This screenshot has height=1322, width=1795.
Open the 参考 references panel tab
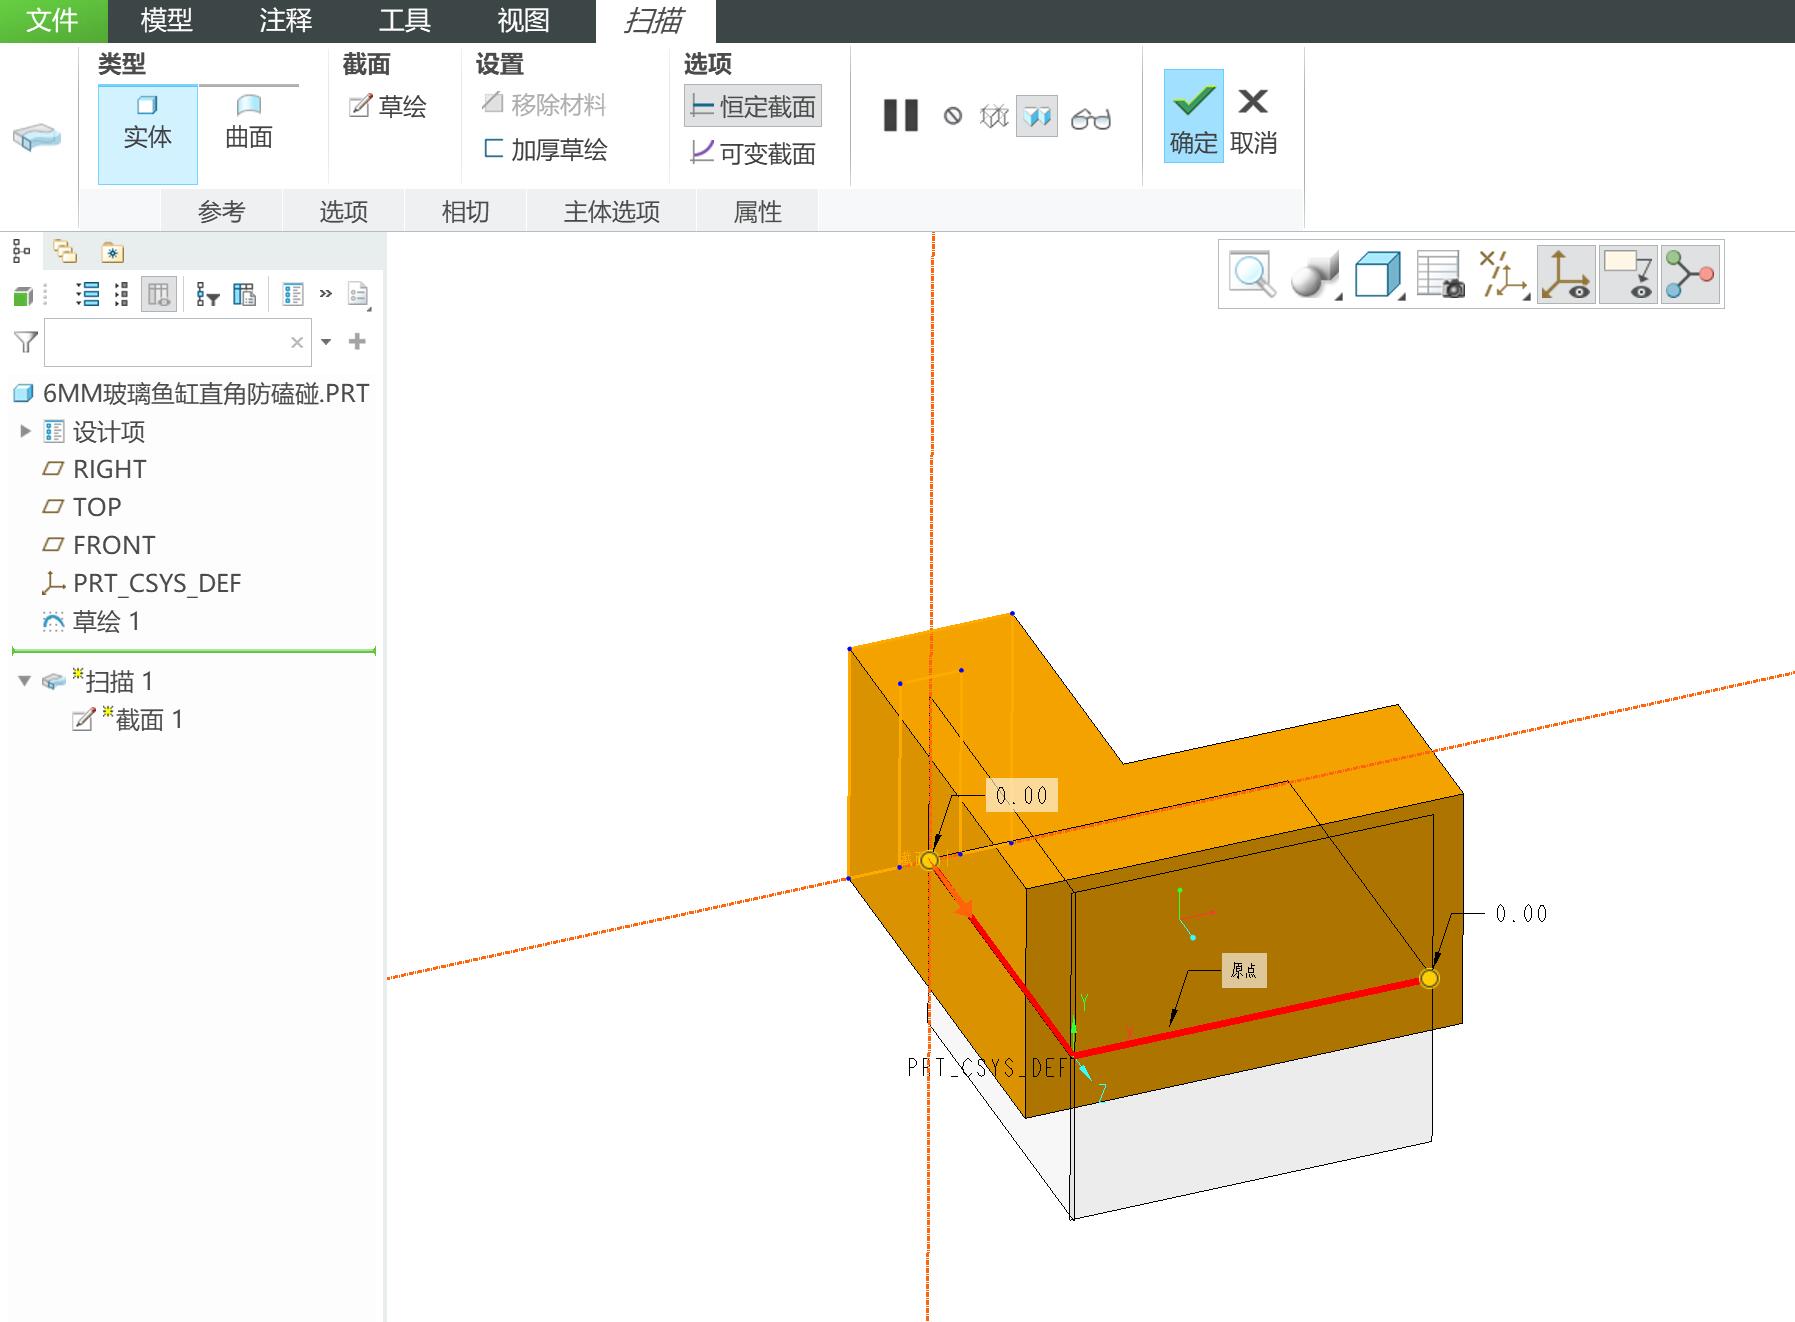pyautogui.click(x=222, y=211)
